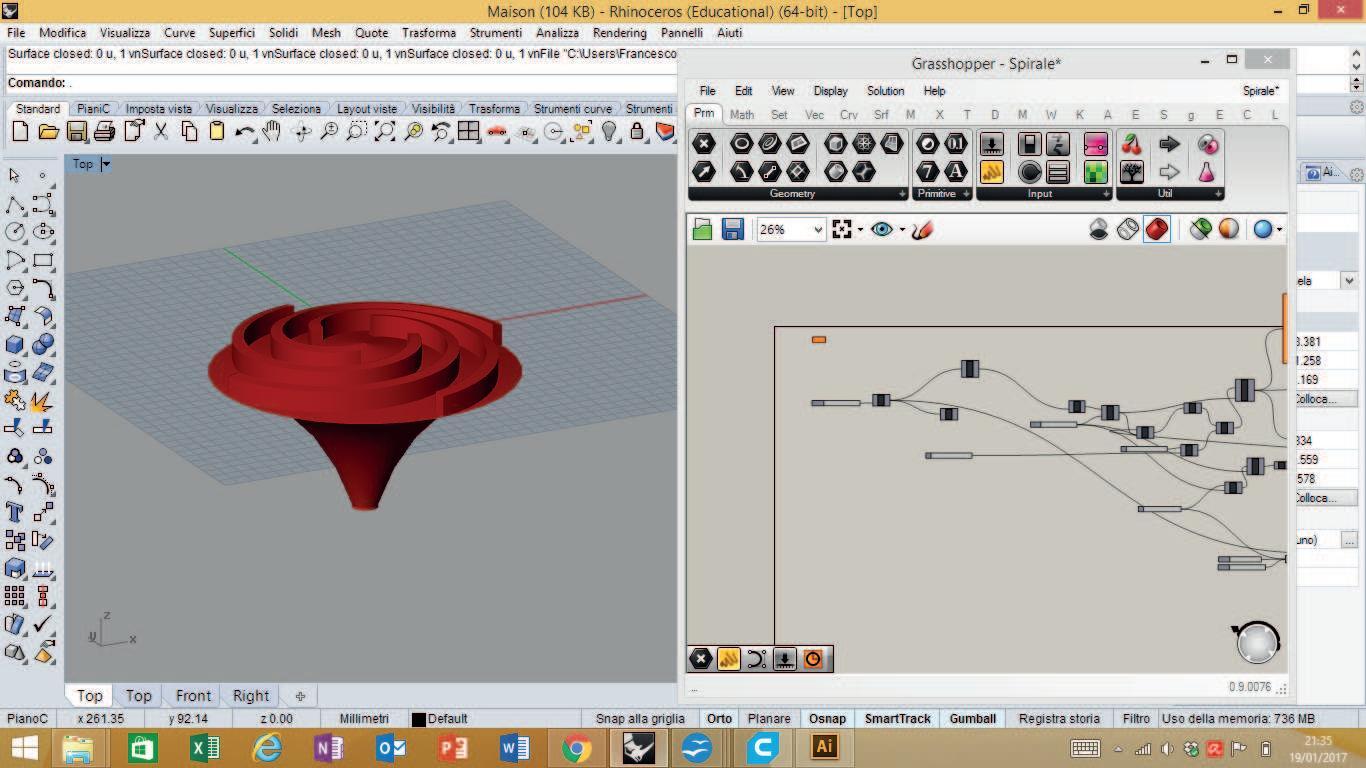Viewport: 1366px width, 768px height.
Task: Open the Solution menu in Grasshopper
Action: tap(885, 91)
